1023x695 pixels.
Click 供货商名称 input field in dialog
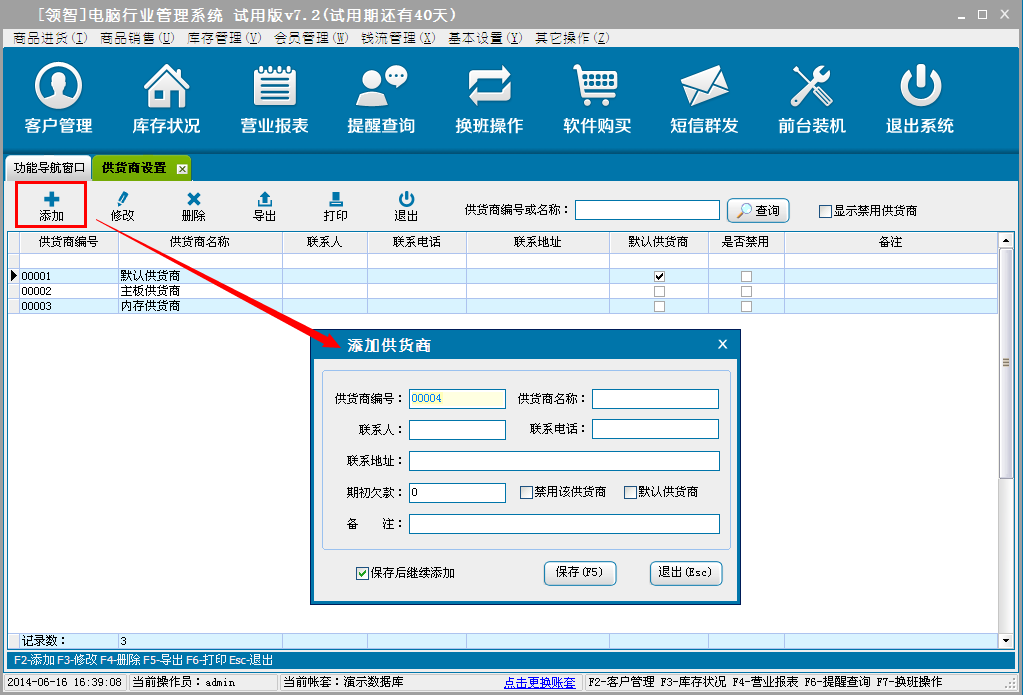[x=655, y=399]
